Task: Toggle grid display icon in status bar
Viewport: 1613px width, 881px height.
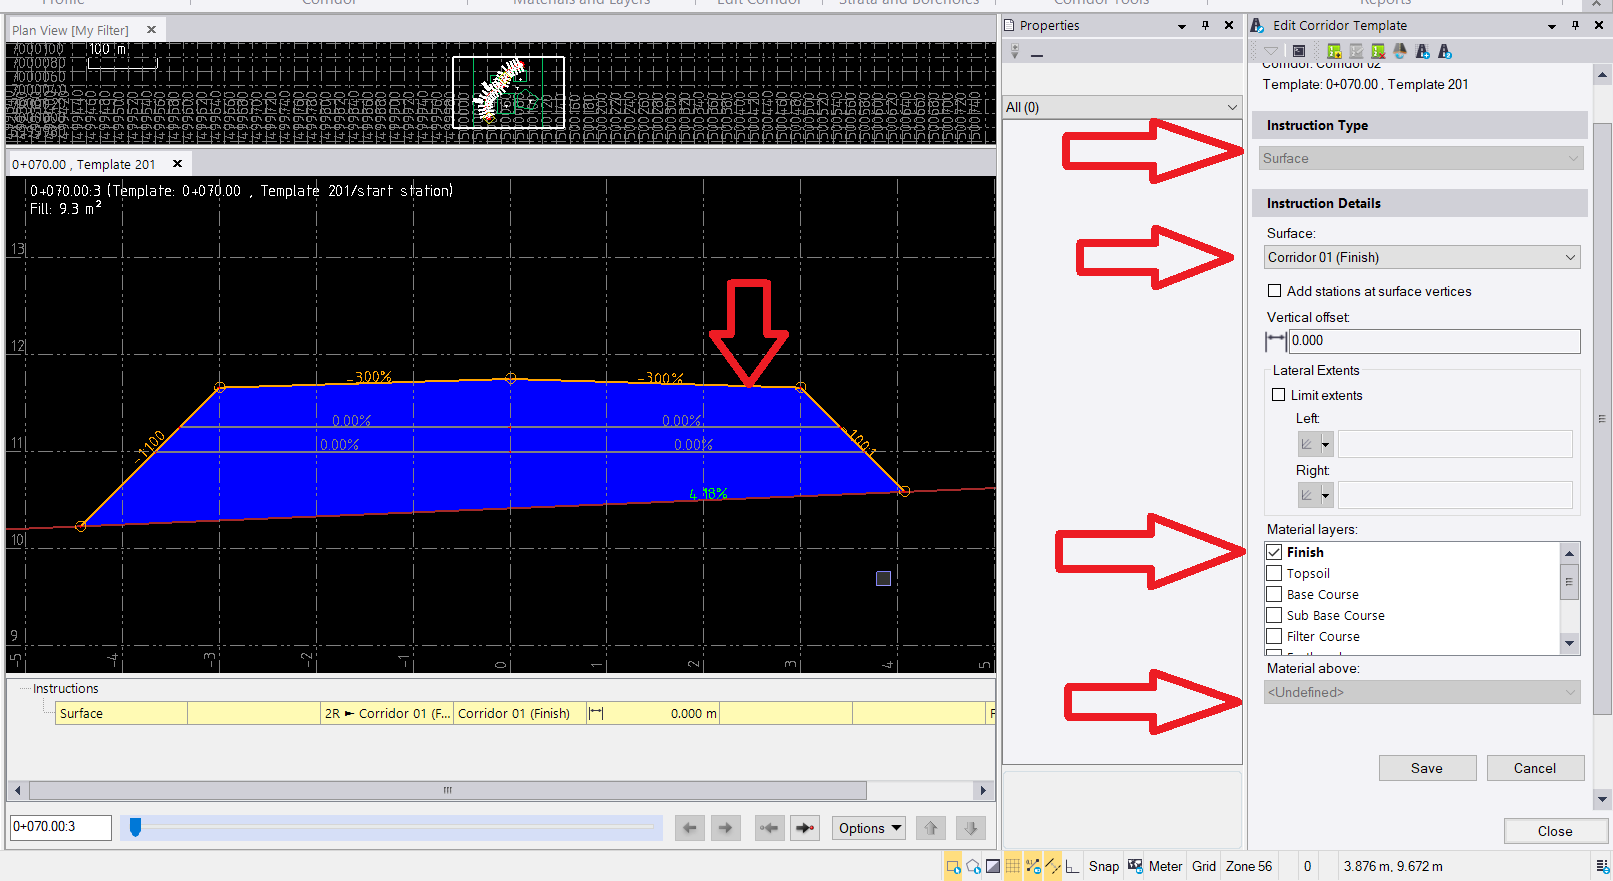Action: click(x=1013, y=866)
